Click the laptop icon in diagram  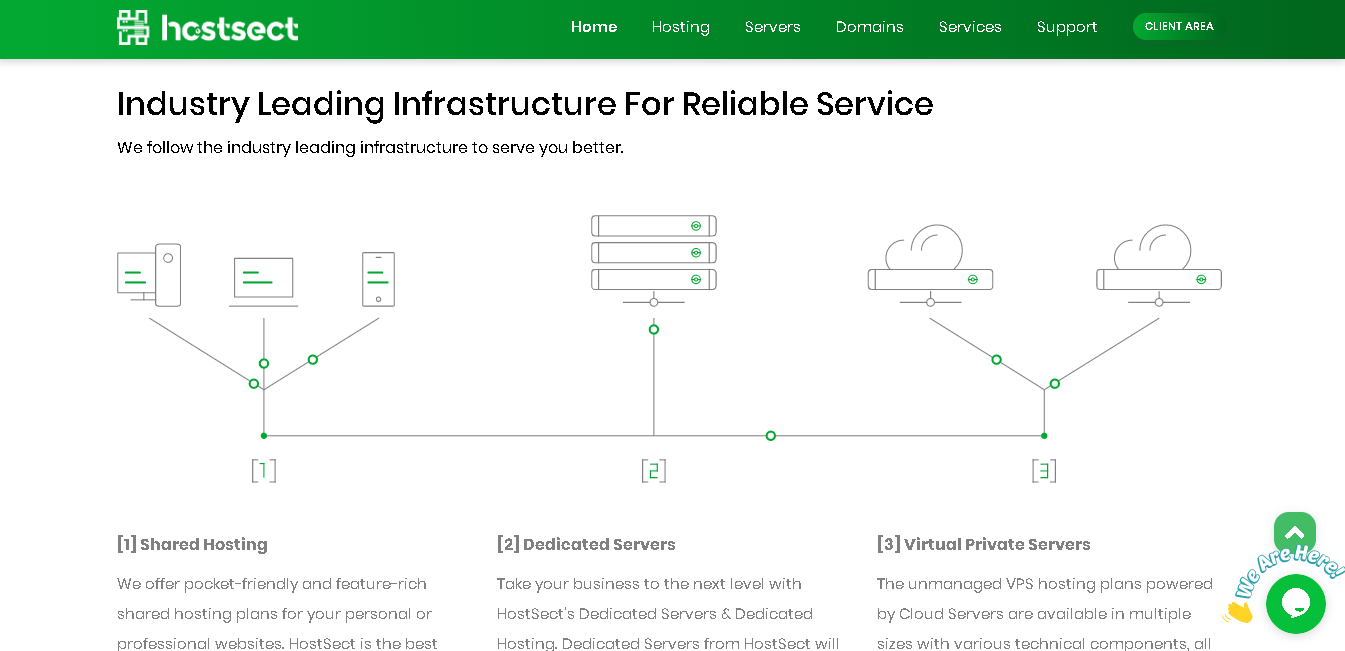pyautogui.click(x=264, y=281)
